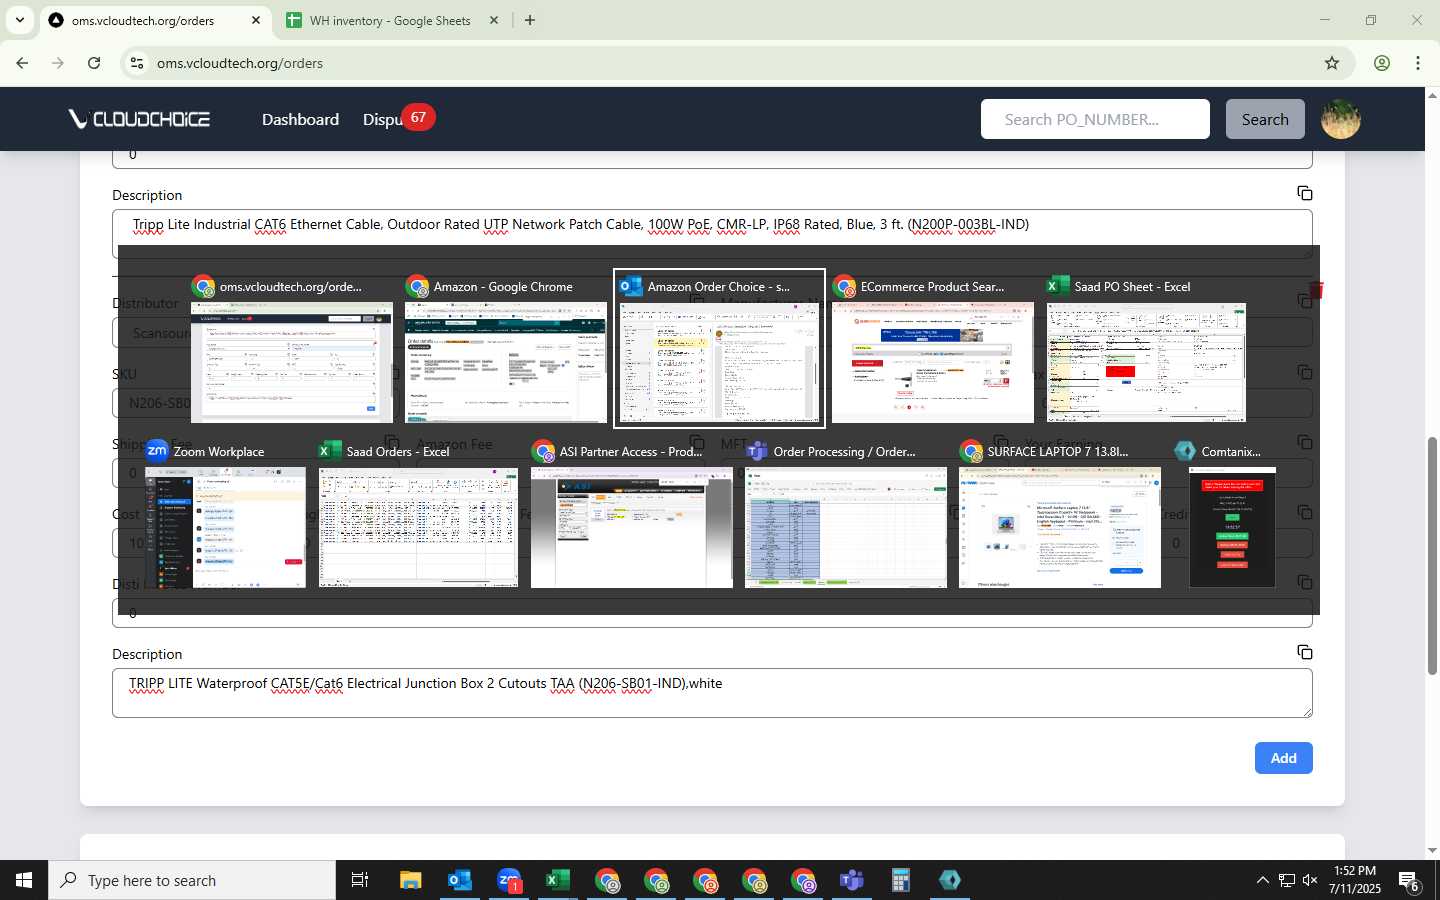The image size is (1440, 900).
Task: Click the Add button
Action: [x=1283, y=758]
